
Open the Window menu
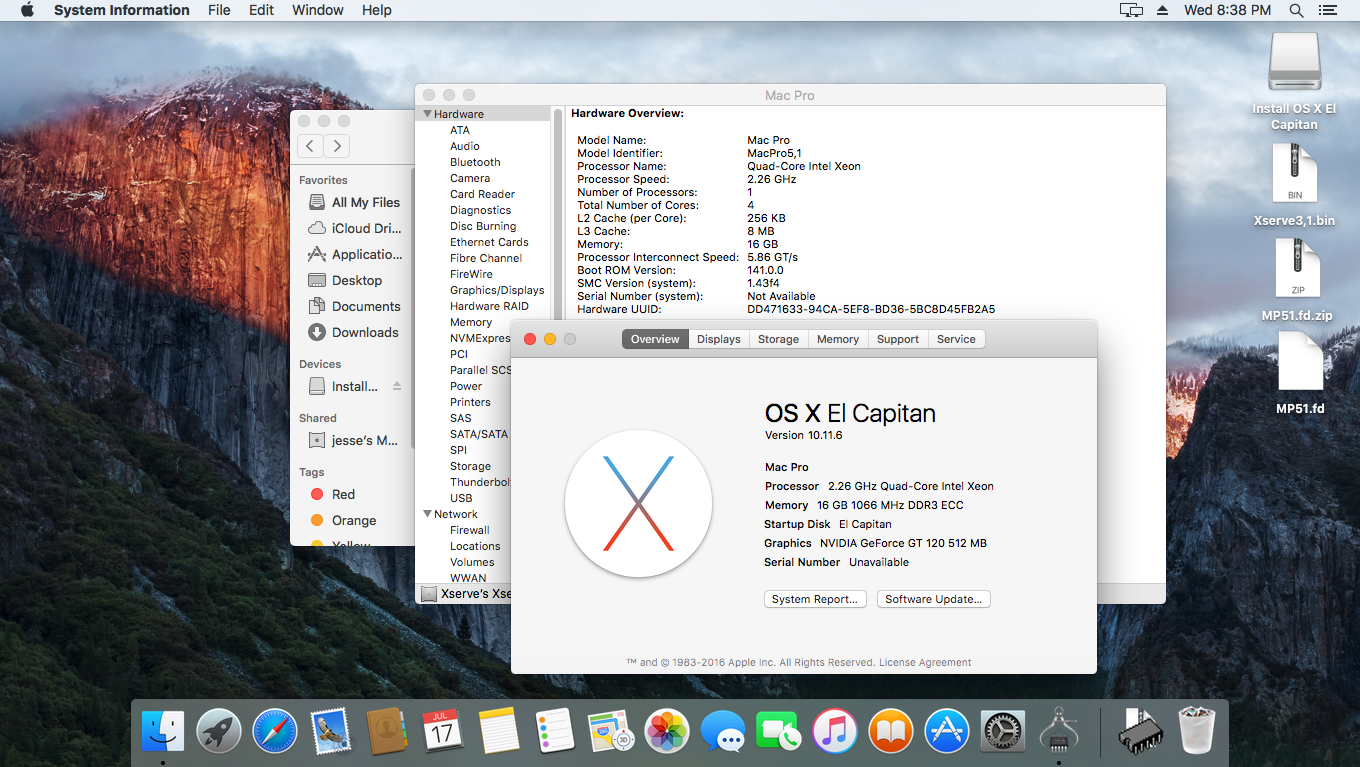pos(318,10)
